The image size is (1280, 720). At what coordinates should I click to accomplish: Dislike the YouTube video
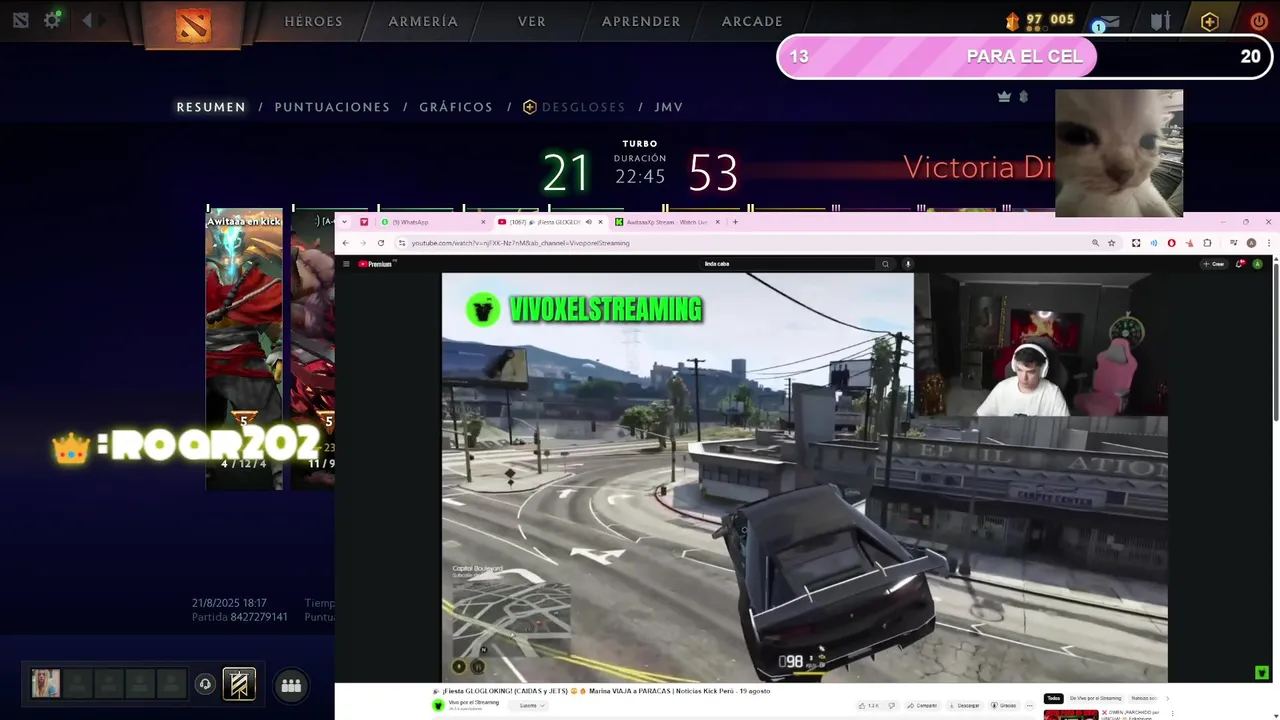890,706
